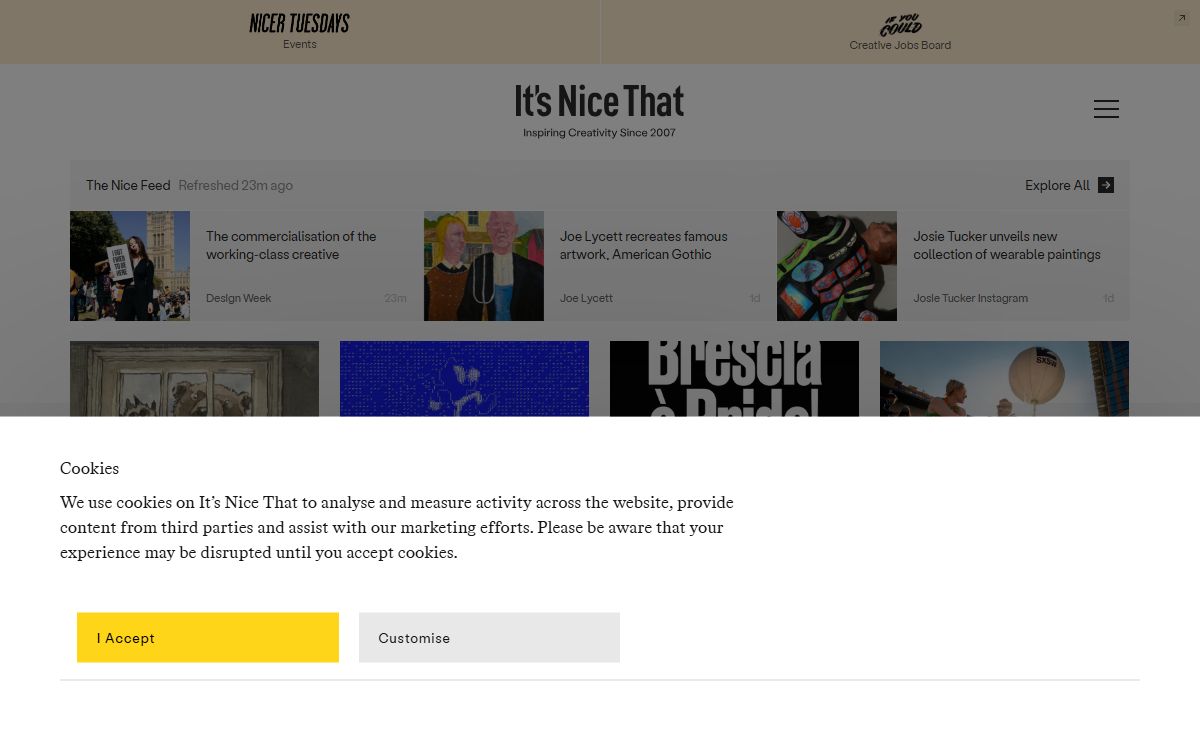This screenshot has height=740, width=1200.
Task: Open the white balloon photo card
Action: pos(1004,378)
